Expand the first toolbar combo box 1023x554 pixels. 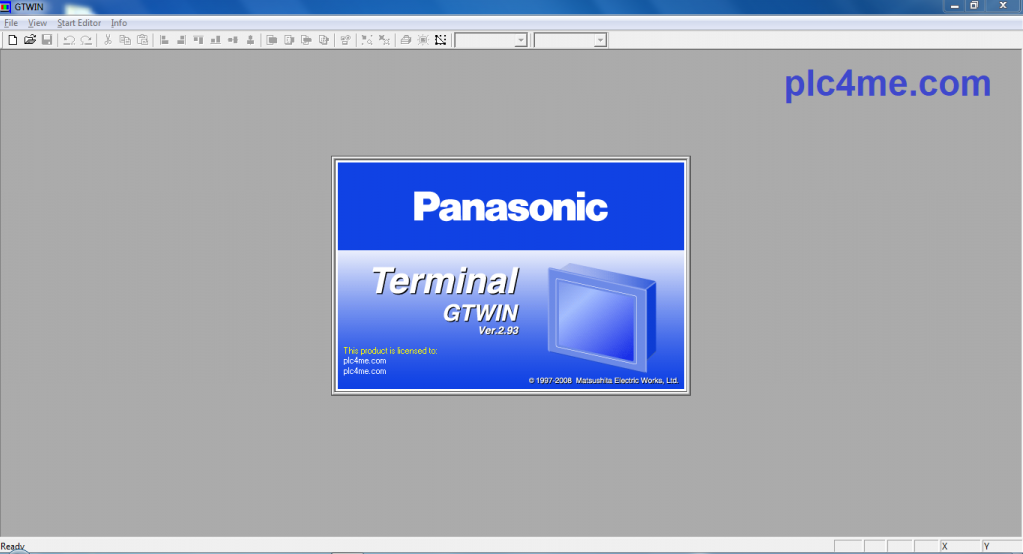point(520,41)
